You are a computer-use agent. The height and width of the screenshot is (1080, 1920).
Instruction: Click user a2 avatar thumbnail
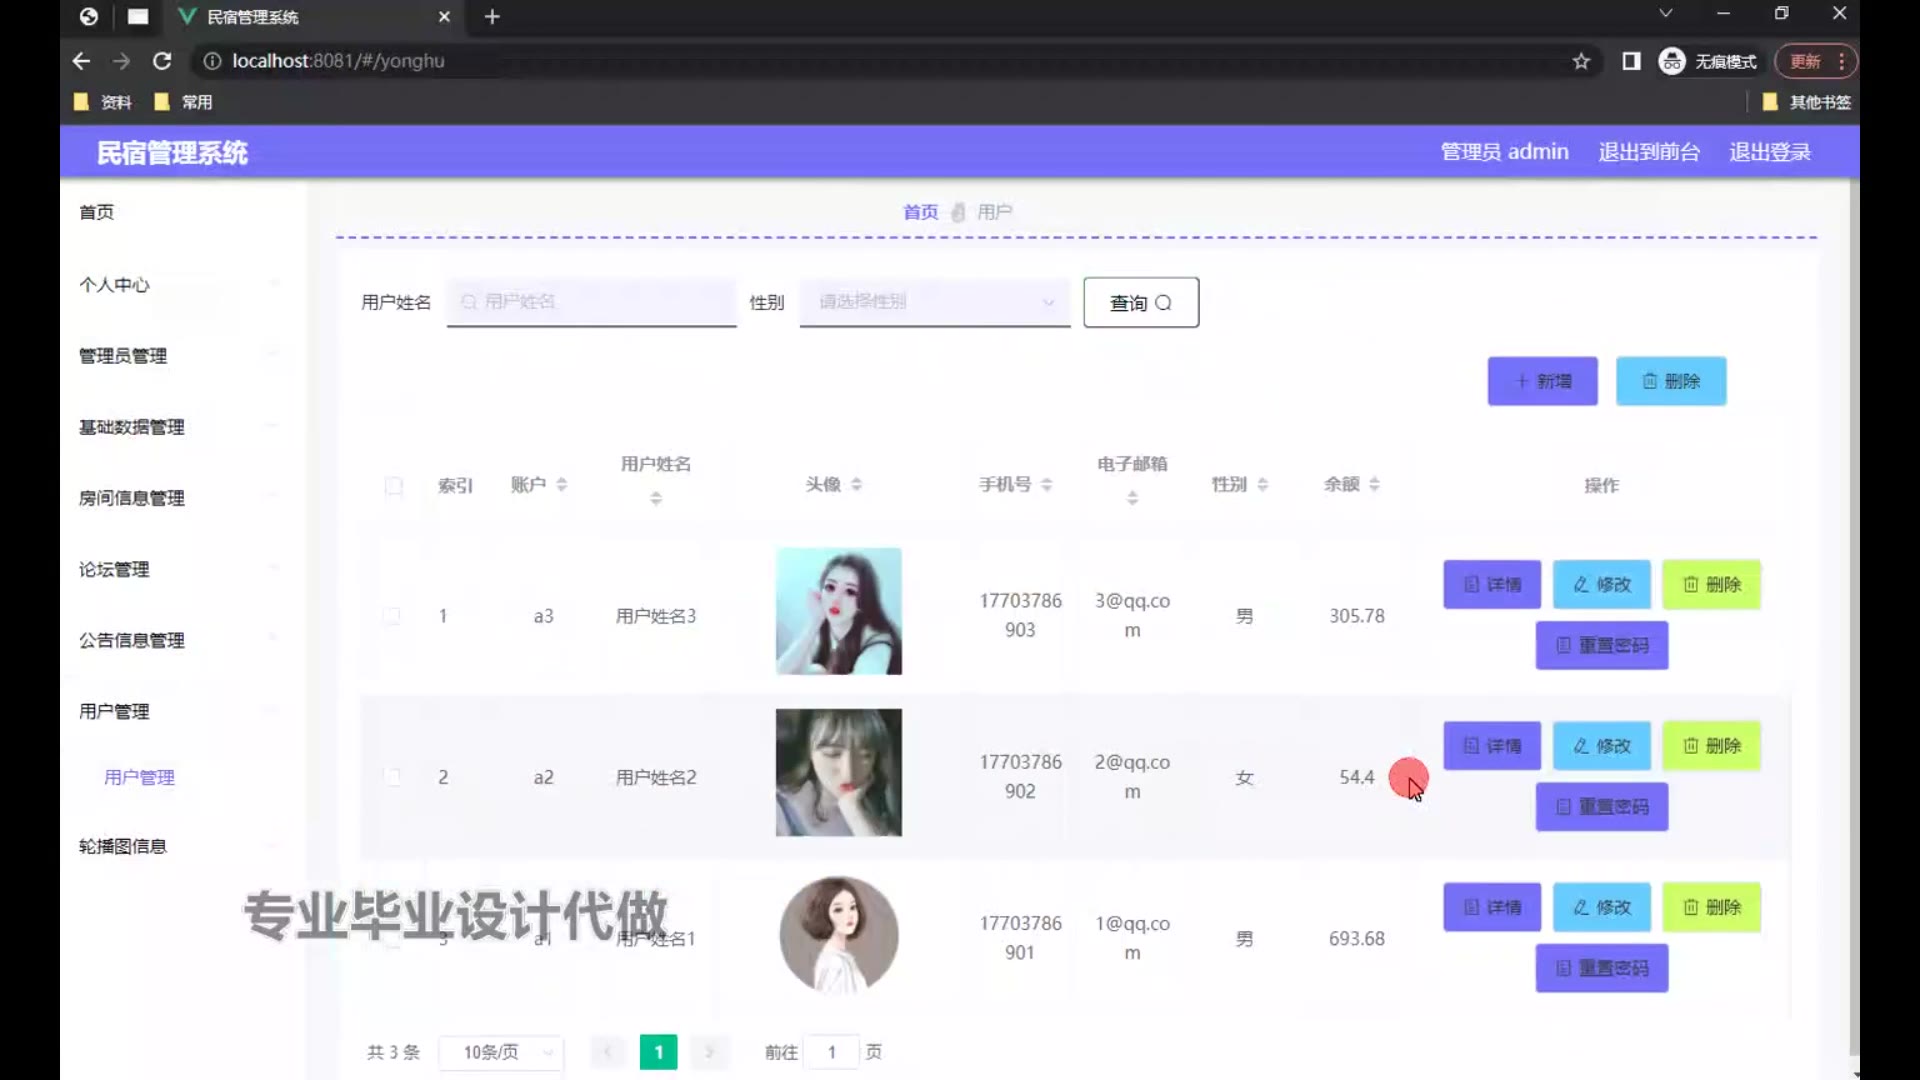click(838, 772)
